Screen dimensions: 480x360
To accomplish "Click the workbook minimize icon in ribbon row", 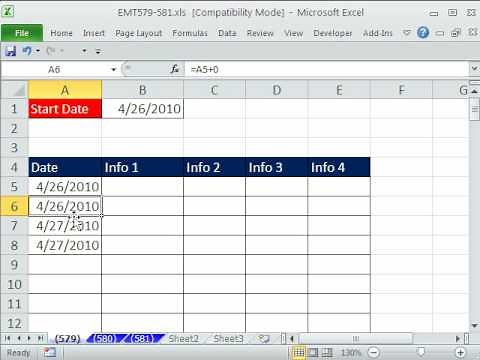I will click(x=440, y=33).
